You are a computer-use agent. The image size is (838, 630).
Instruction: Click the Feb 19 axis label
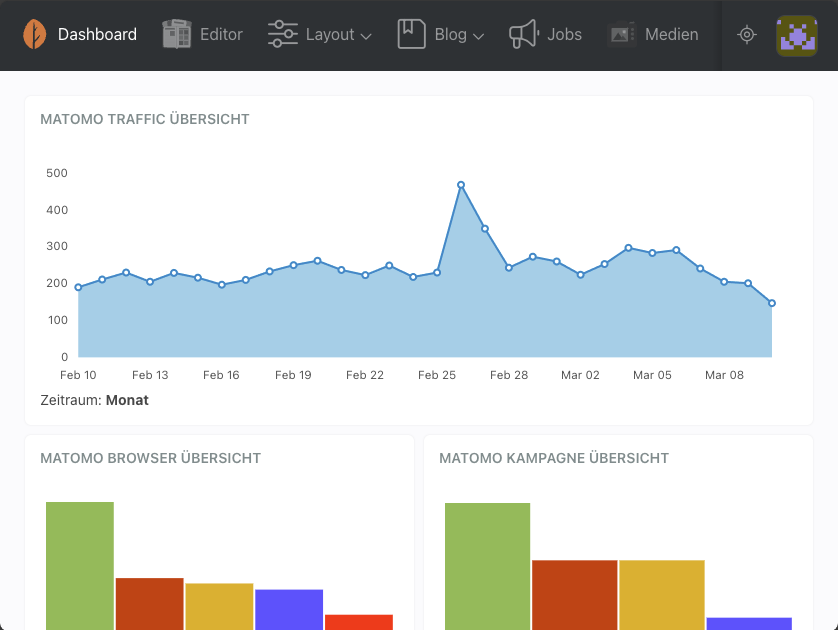coord(293,375)
